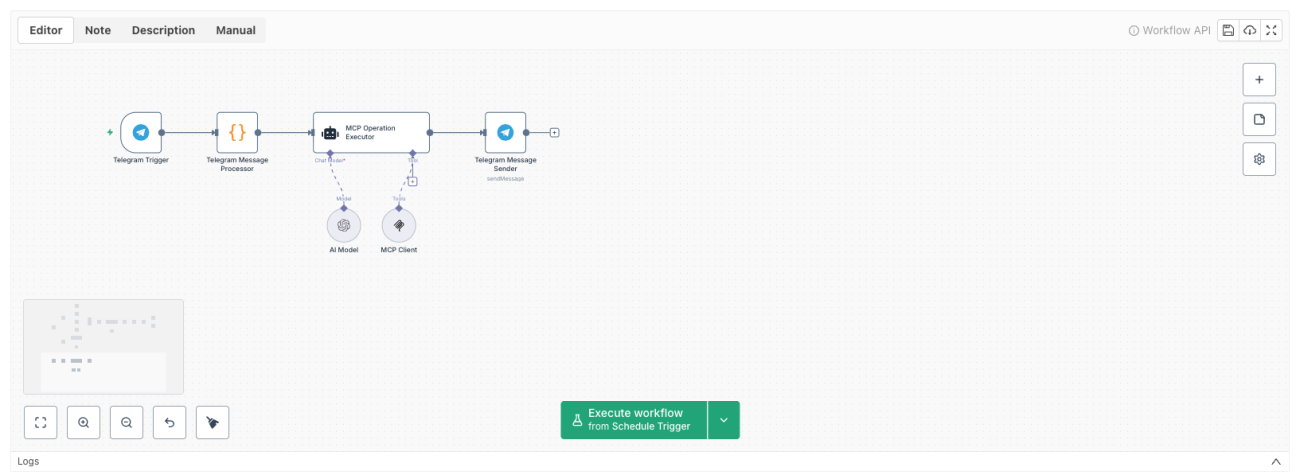Open the Workflow API link
1300x475 pixels.
(1169, 31)
